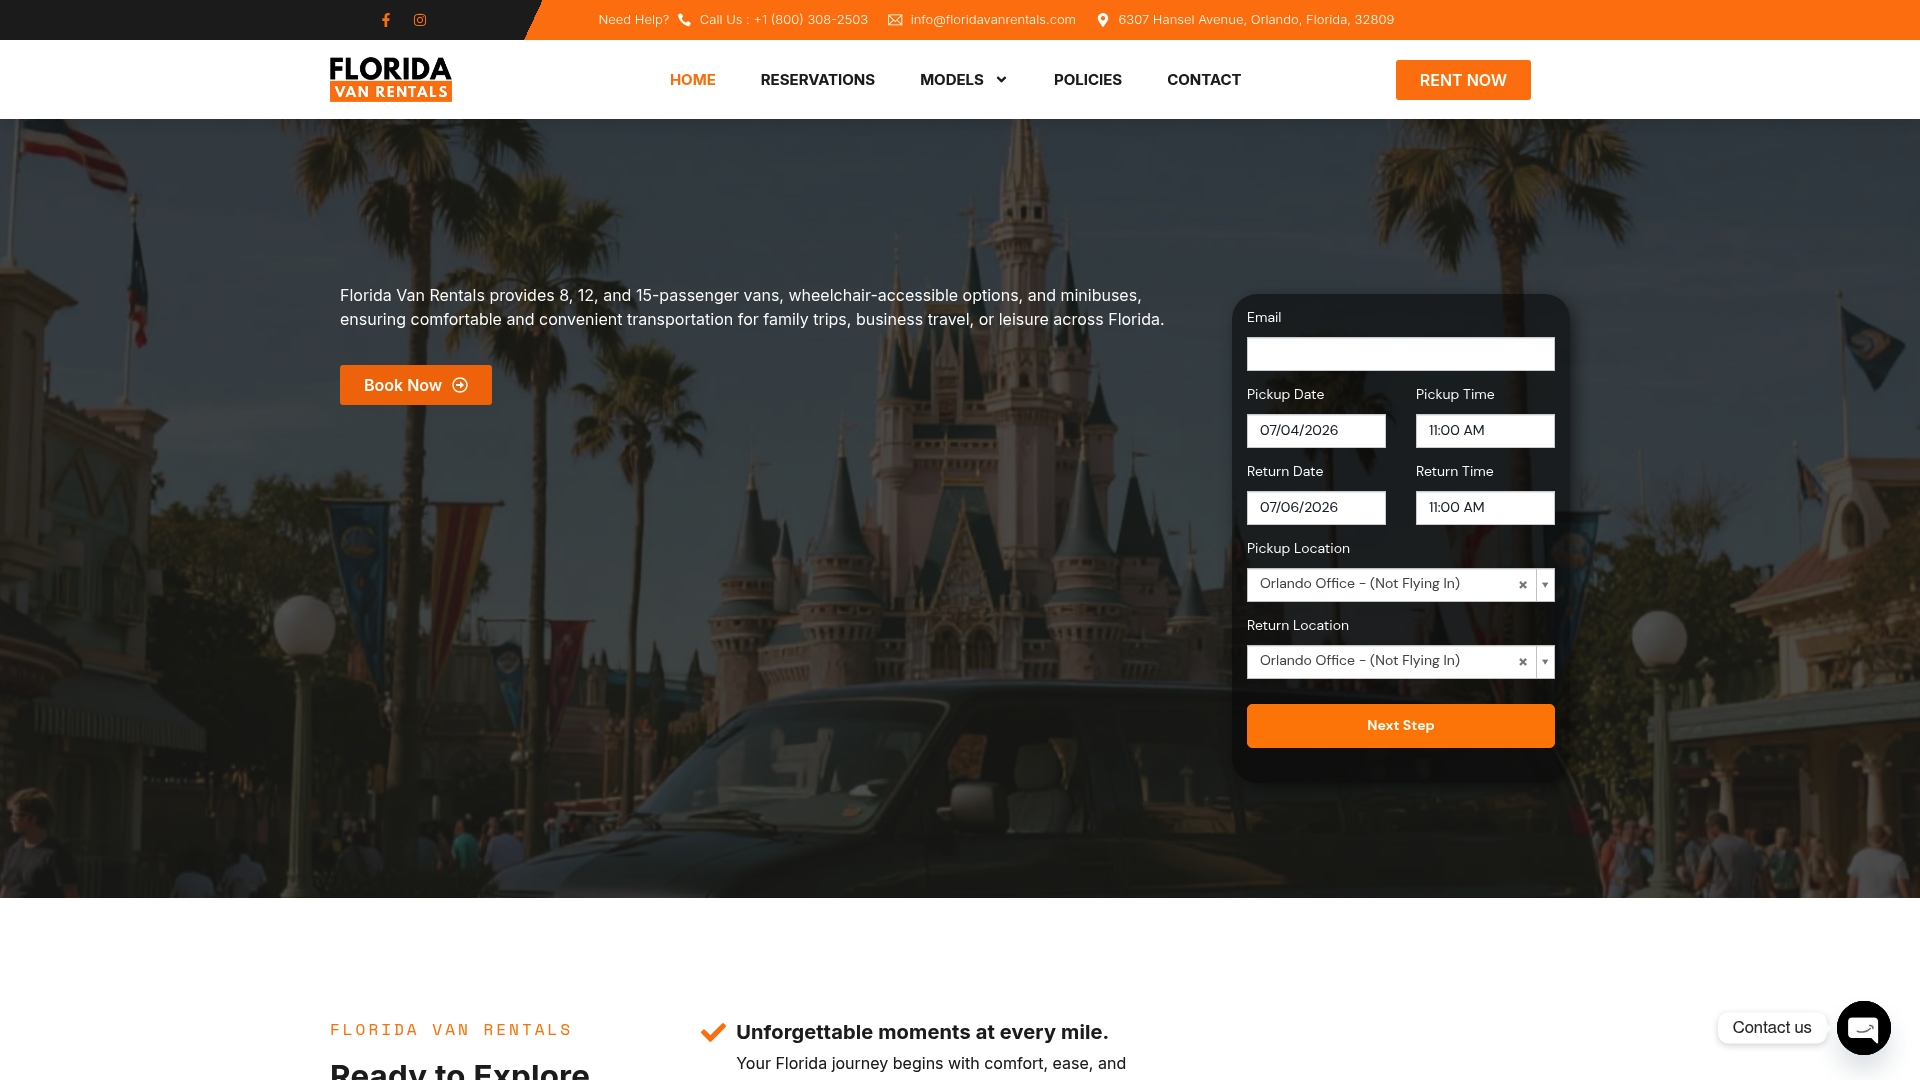
Task: Go to the Home menu item
Action: tap(693, 80)
